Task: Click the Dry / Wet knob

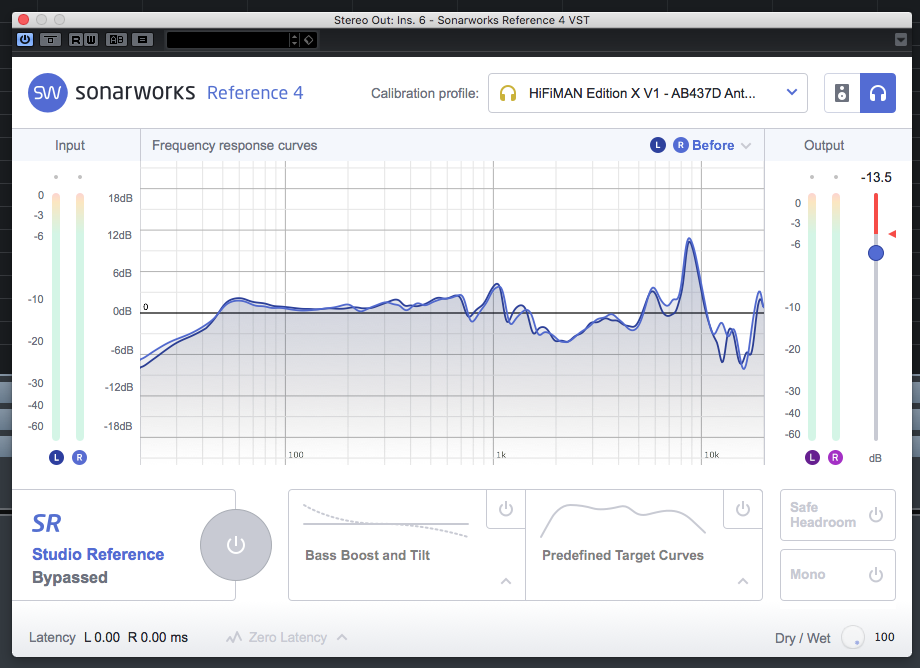Action: (x=853, y=637)
